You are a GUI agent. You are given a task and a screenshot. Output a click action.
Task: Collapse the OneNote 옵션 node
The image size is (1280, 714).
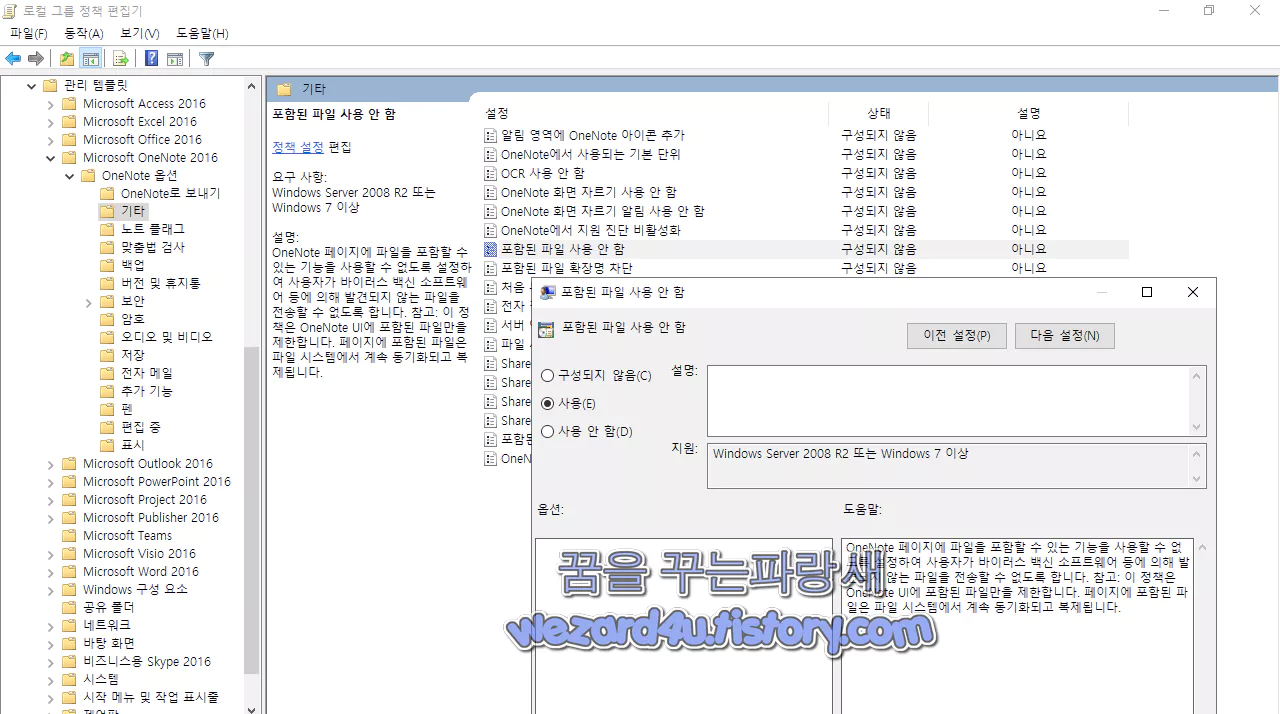70,176
